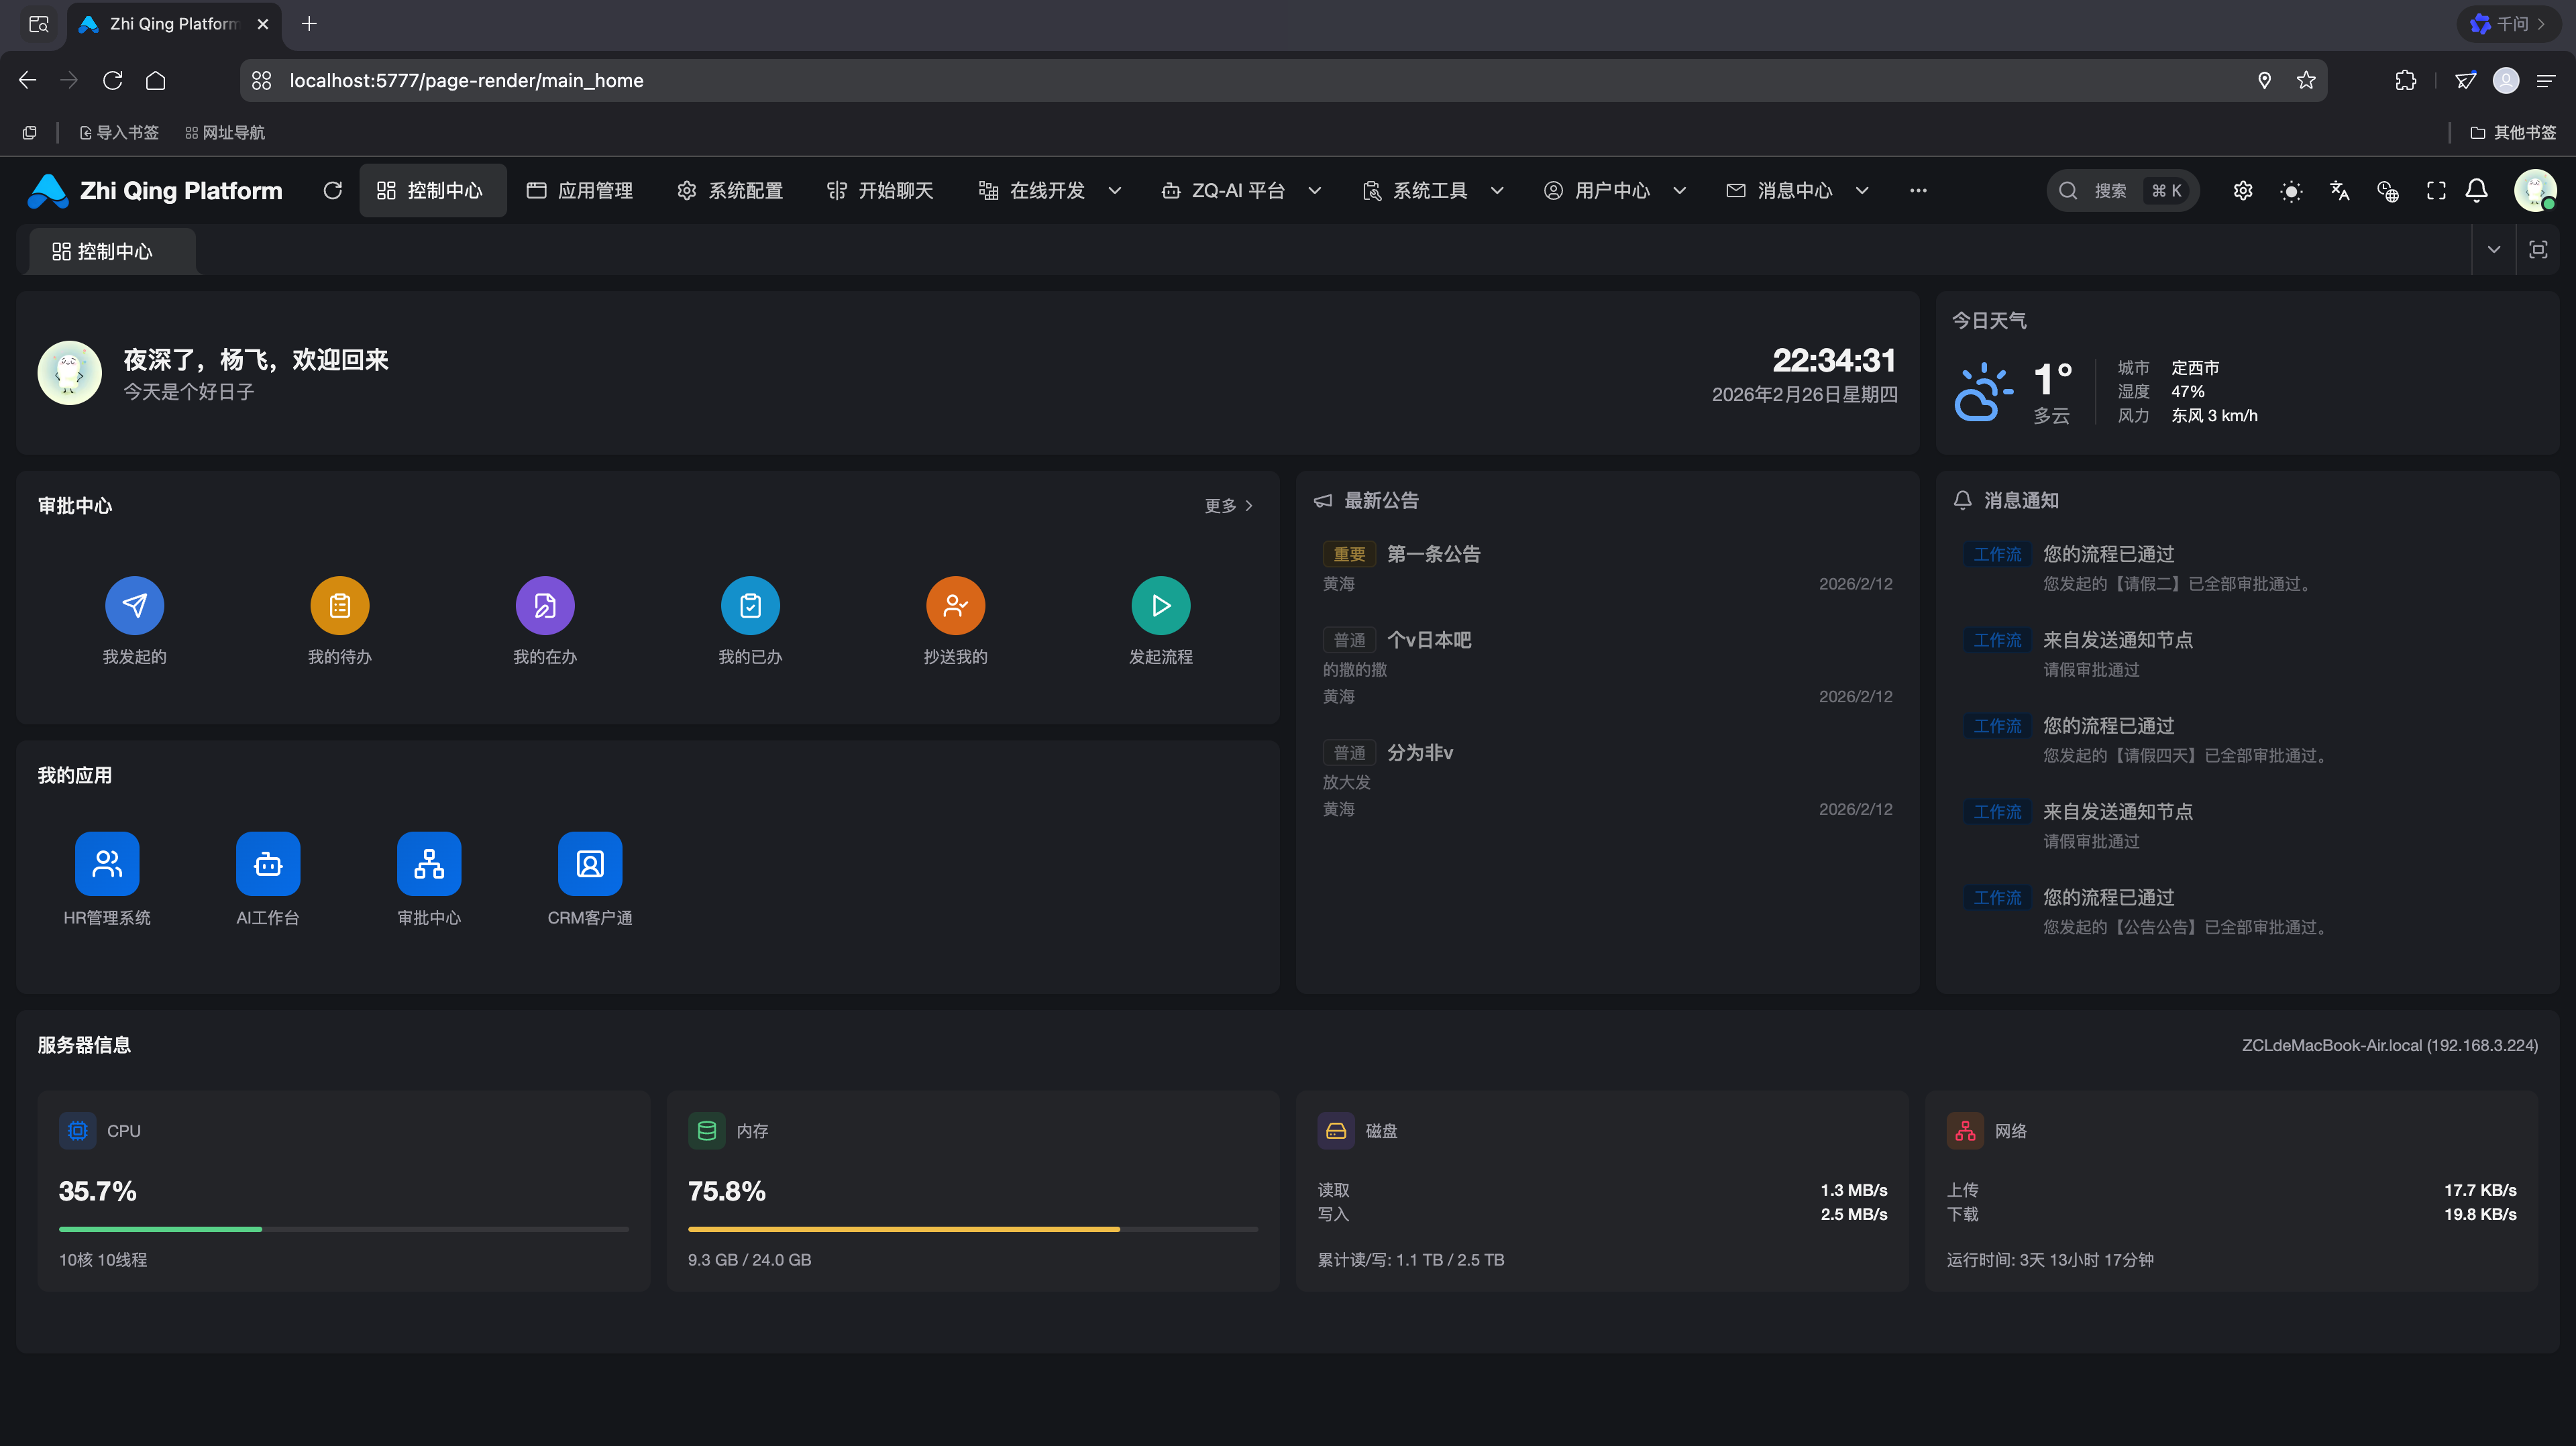The width and height of the screenshot is (2576, 1446).
Task: Open the tab list chevron dropdown
Action: click(x=2494, y=250)
